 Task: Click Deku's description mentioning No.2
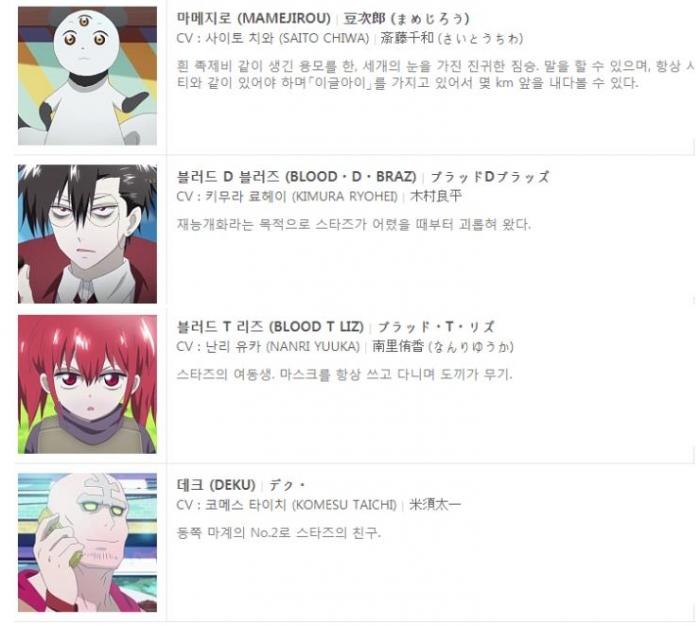[279, 533]
